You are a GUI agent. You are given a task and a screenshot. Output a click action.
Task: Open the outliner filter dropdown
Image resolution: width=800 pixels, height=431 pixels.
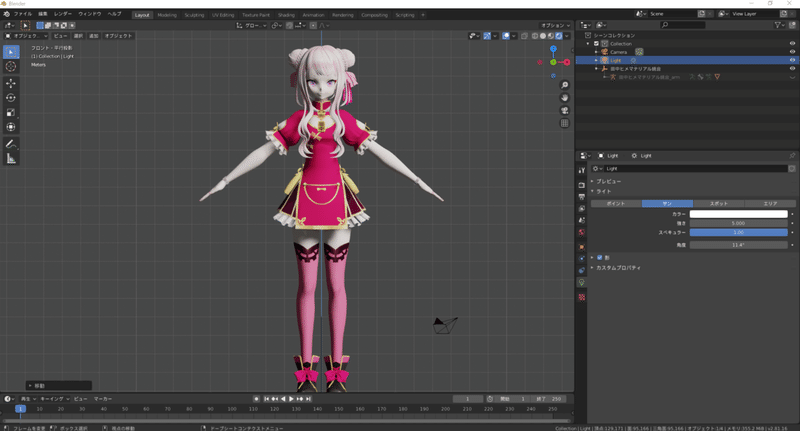[x=779, y=25]
